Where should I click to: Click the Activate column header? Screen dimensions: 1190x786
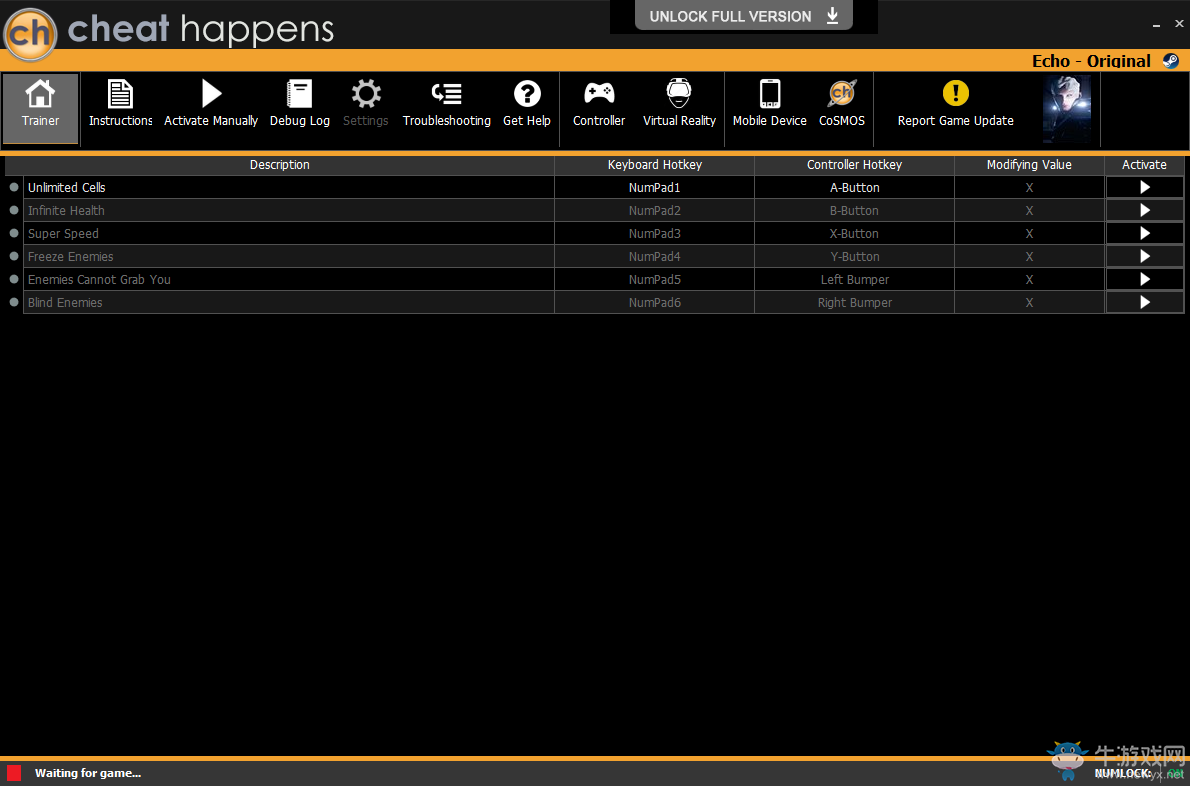1144,165
